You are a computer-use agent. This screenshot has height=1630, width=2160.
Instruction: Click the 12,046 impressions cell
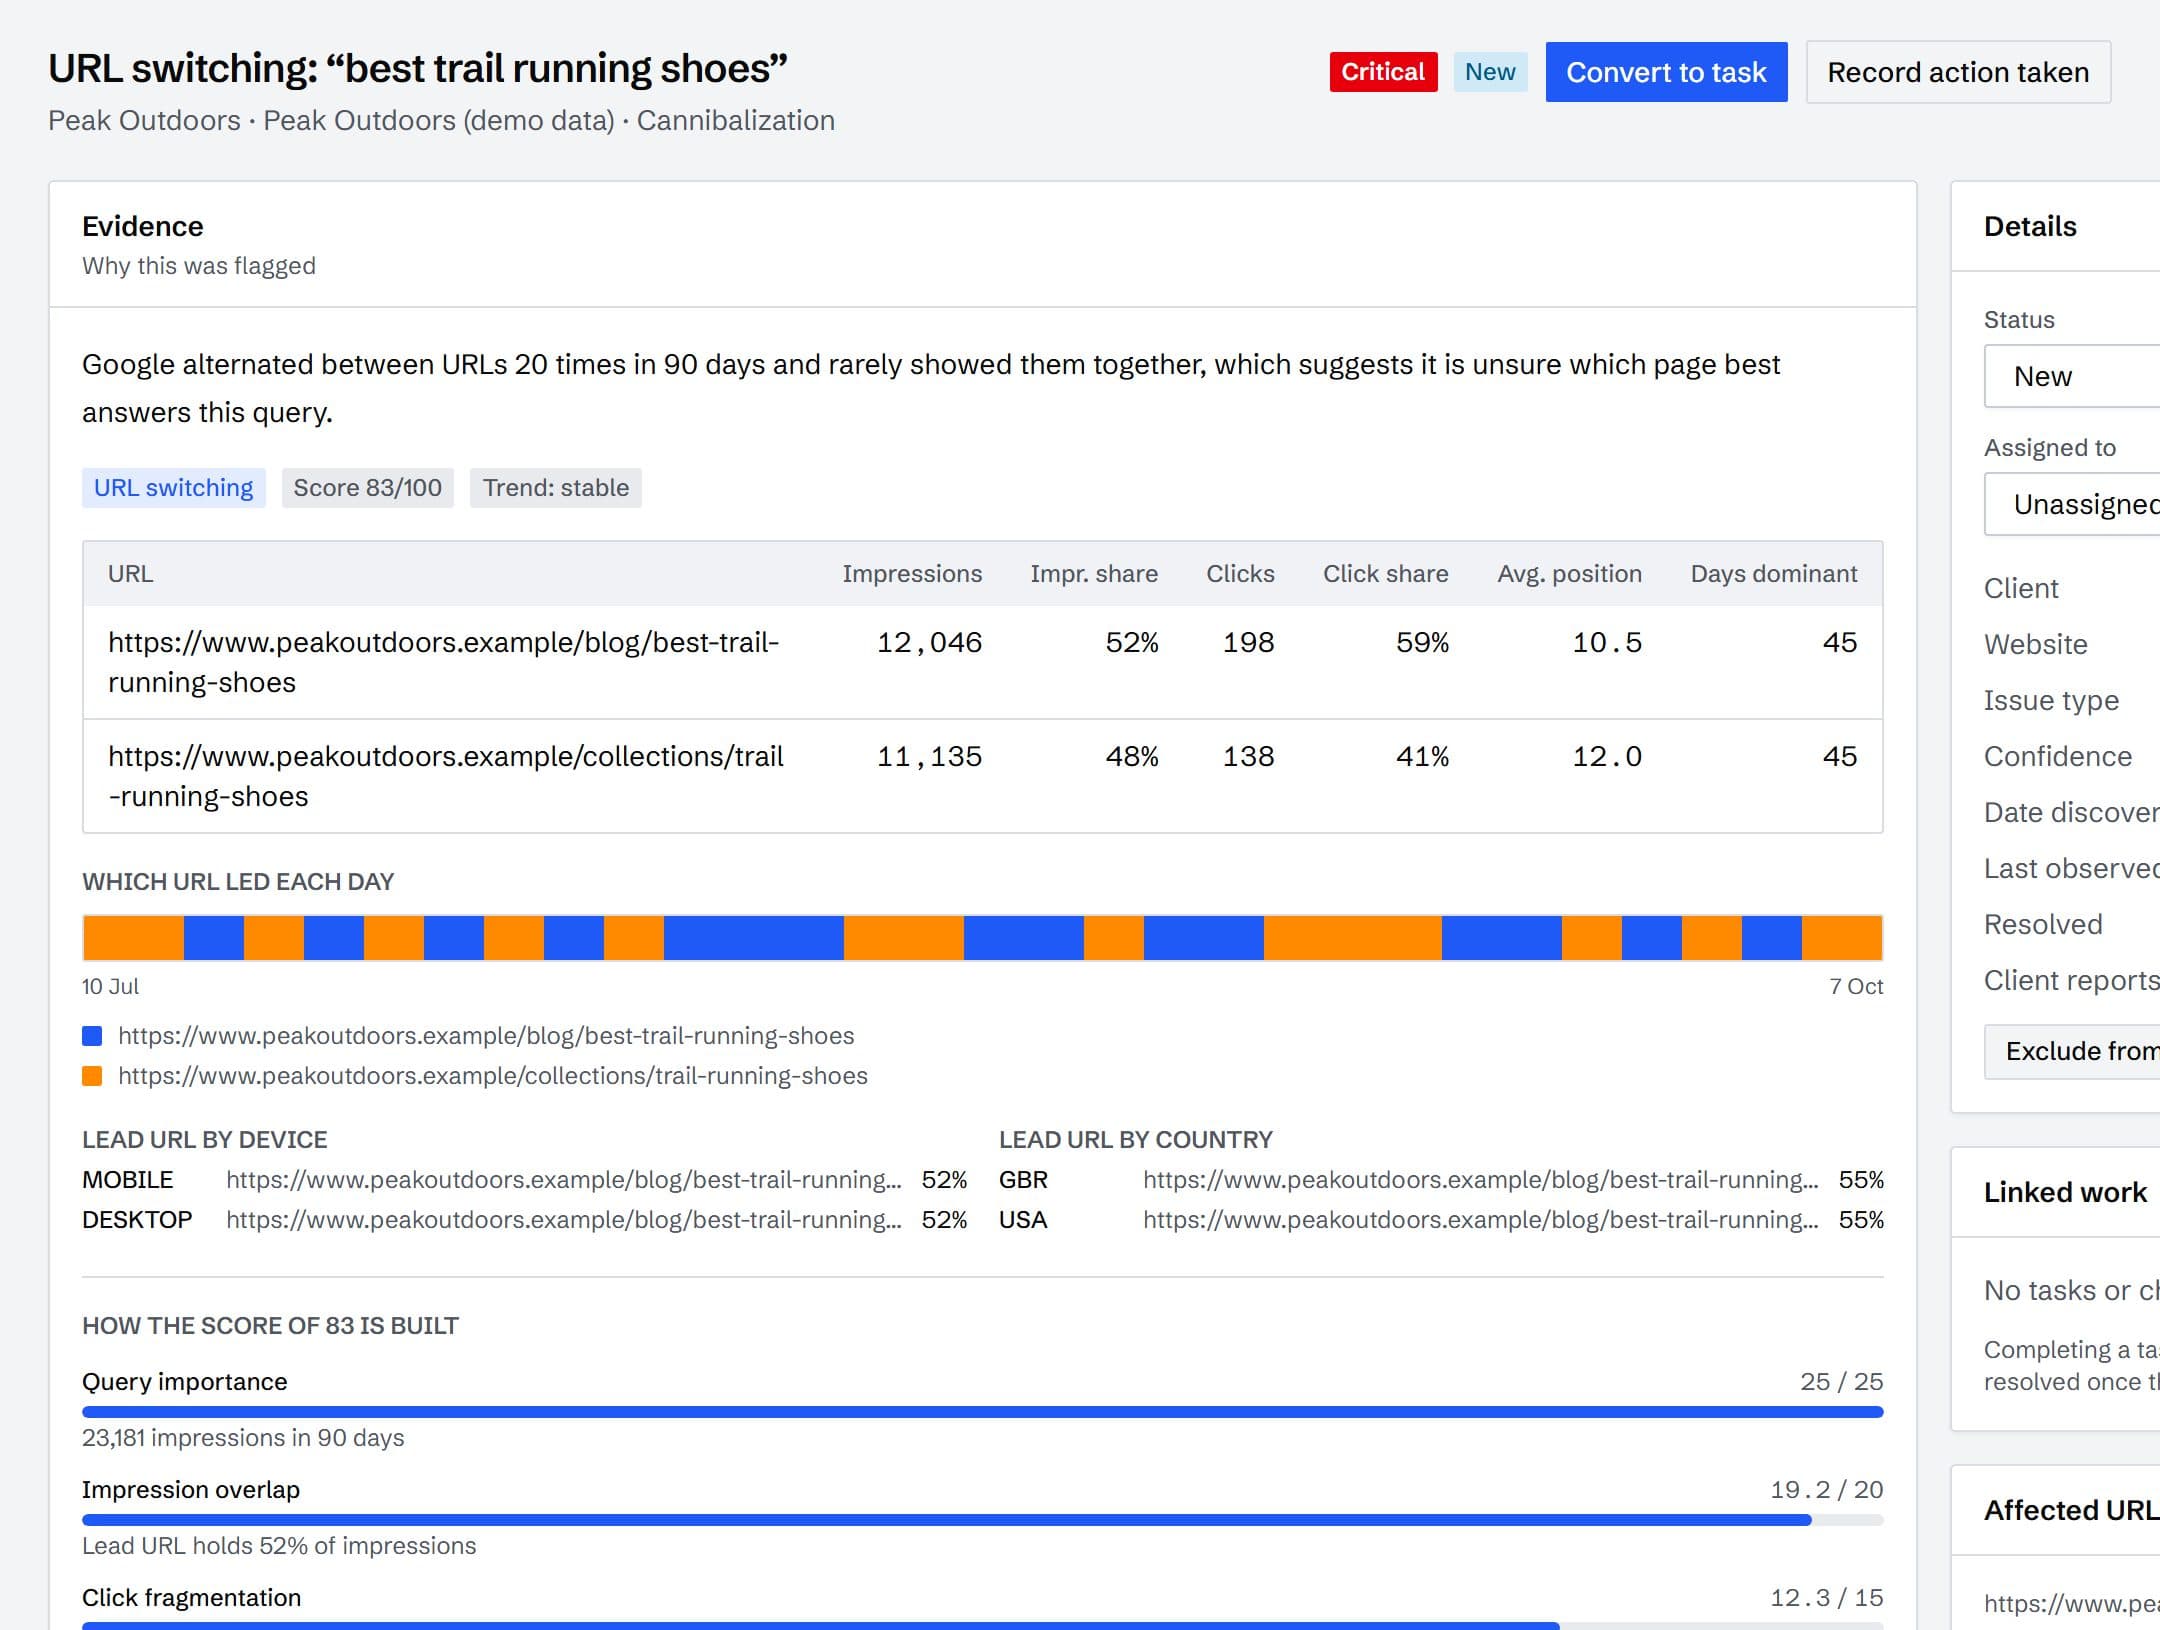(929, 642)
